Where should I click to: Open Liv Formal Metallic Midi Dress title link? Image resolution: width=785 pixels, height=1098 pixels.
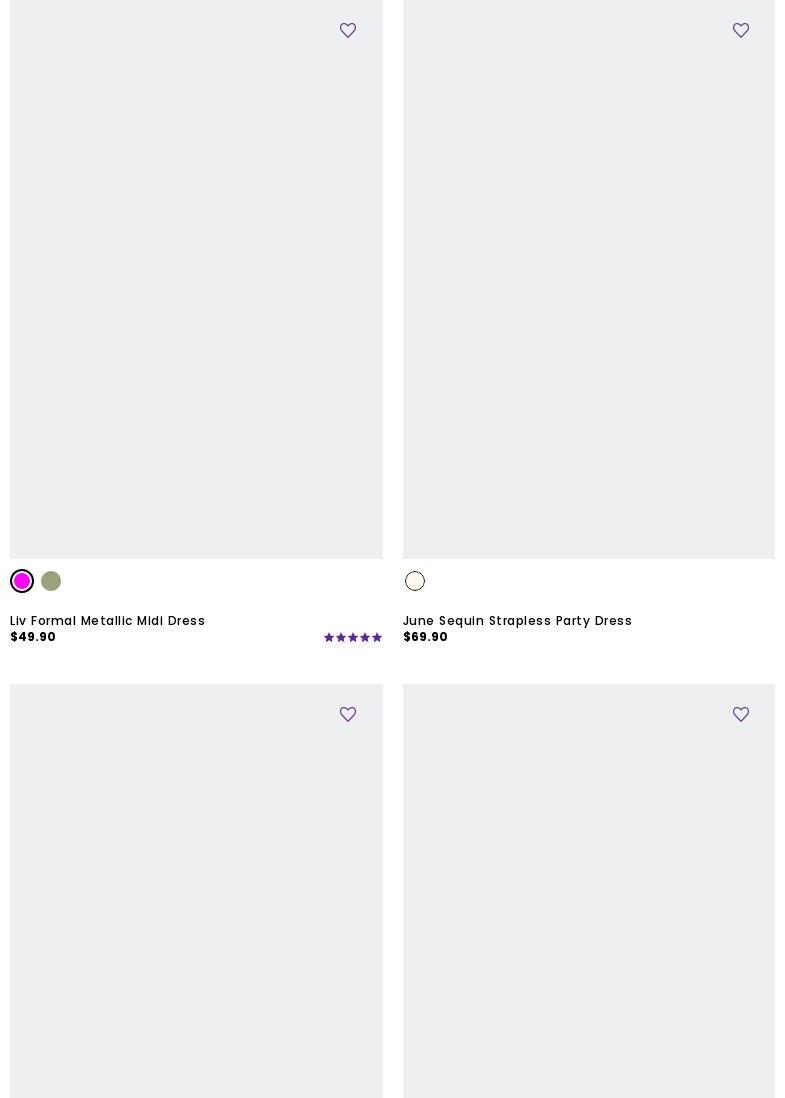107,620
